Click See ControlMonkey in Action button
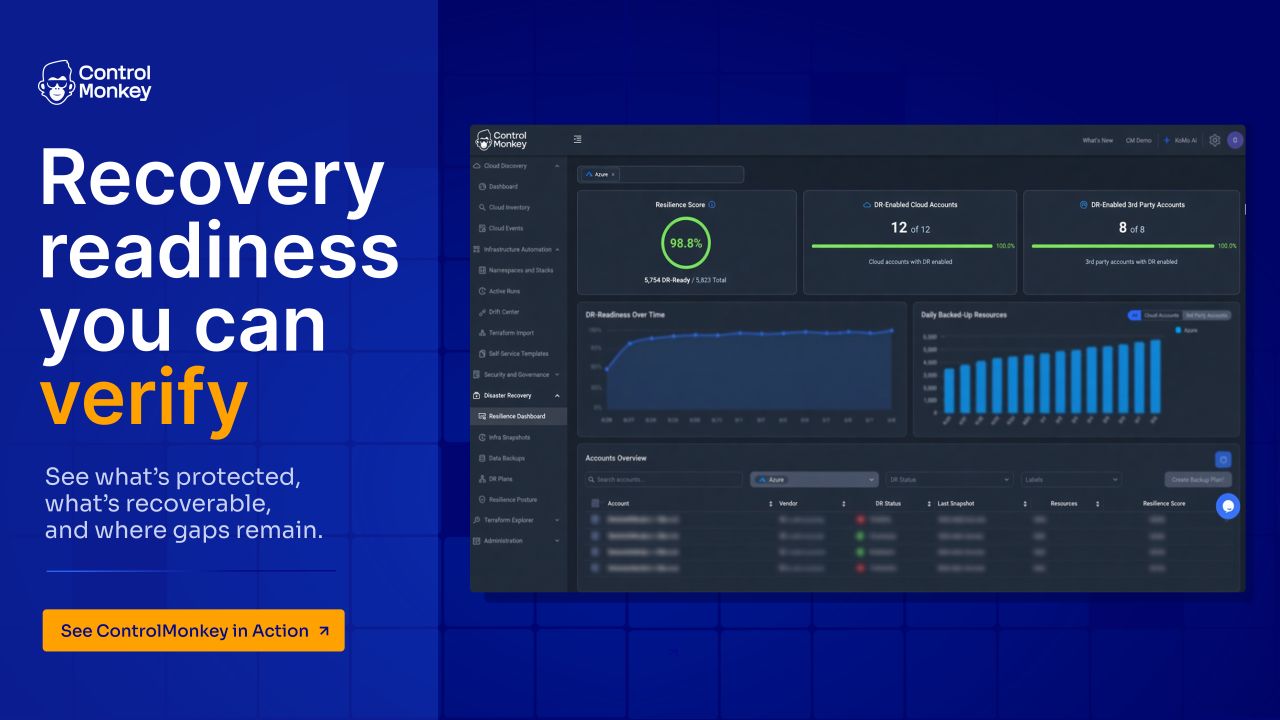Viewport: 1280px width, 720px height. [x=193, y=630]
